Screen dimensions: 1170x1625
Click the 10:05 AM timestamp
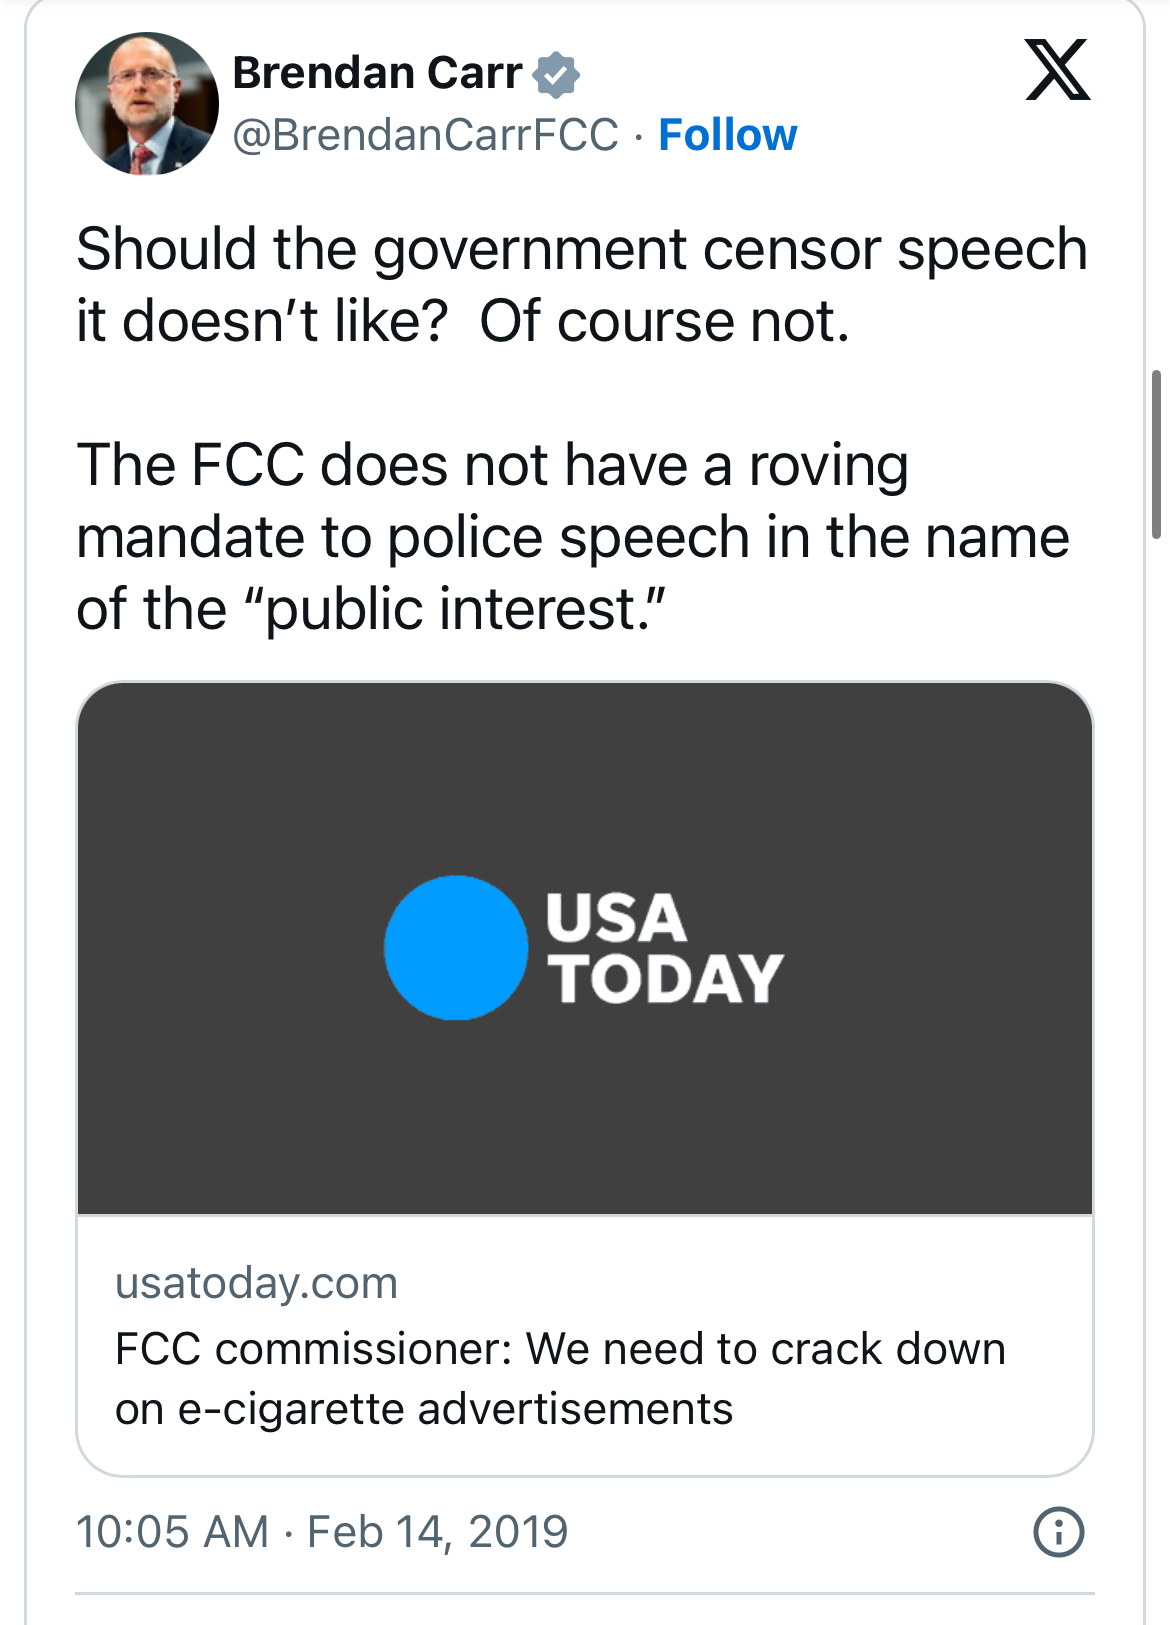coord(173,1531)
